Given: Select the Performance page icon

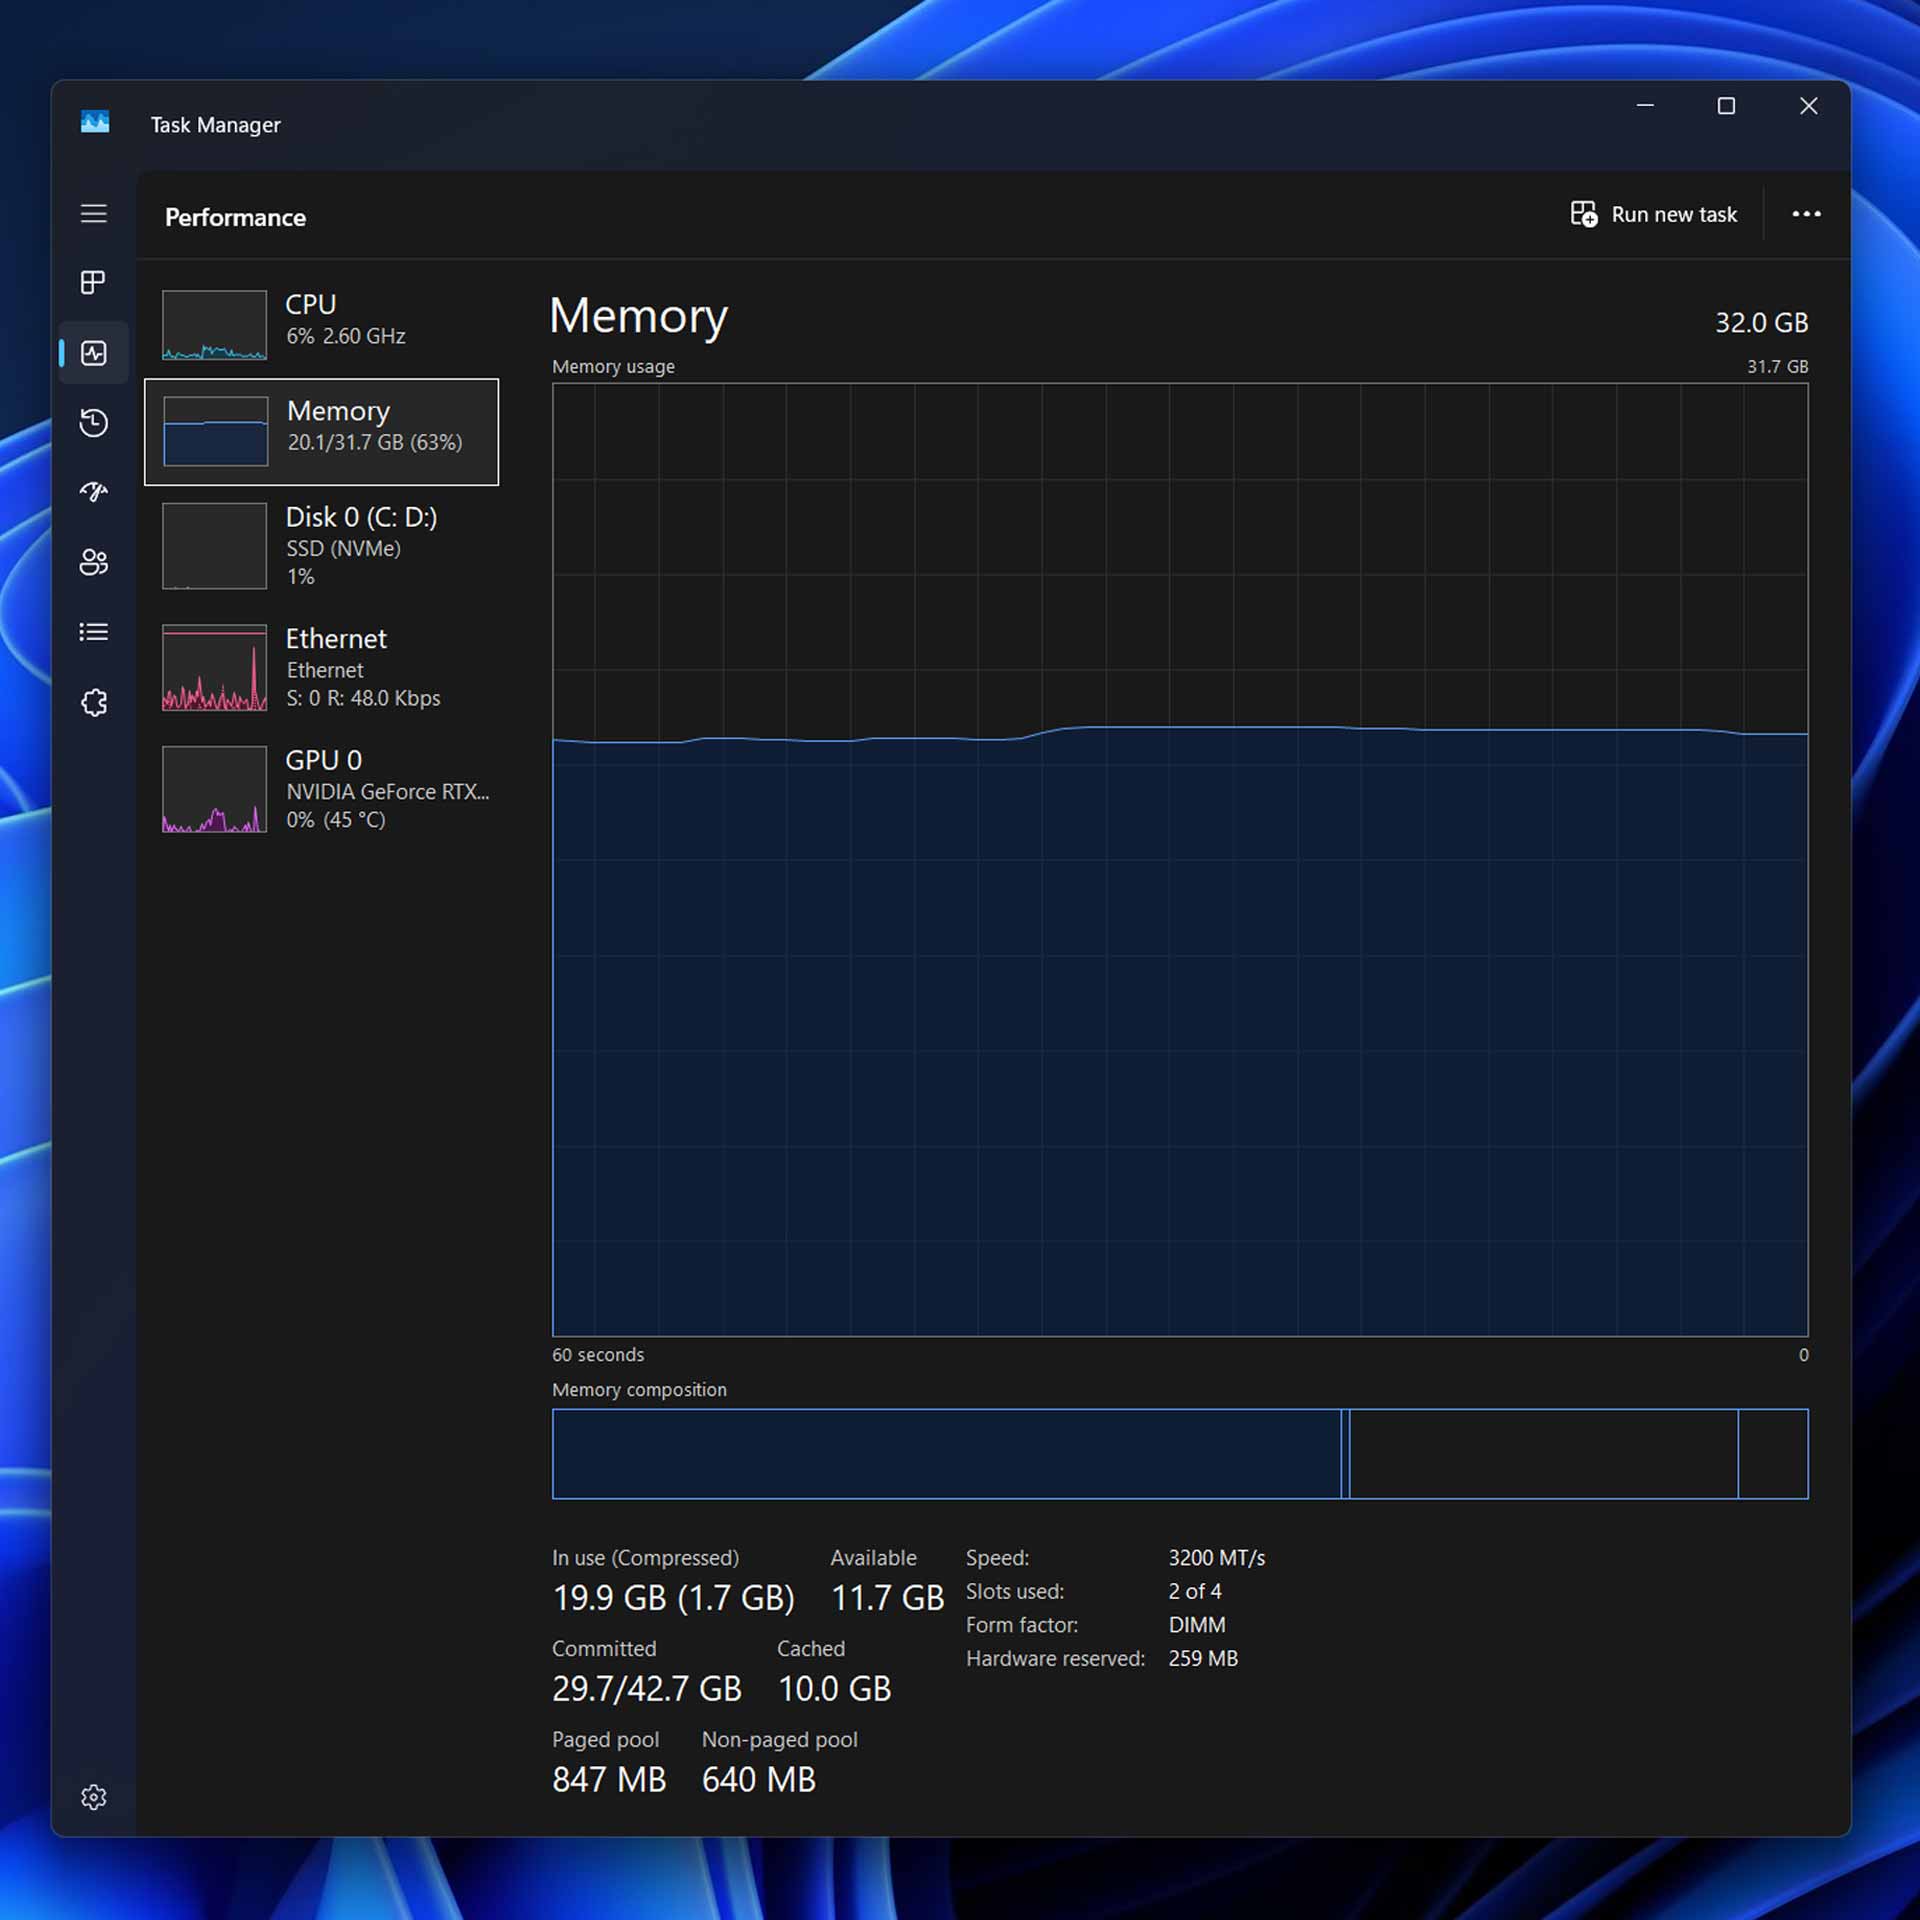Looking at the screenshot, I should [94, 353].
